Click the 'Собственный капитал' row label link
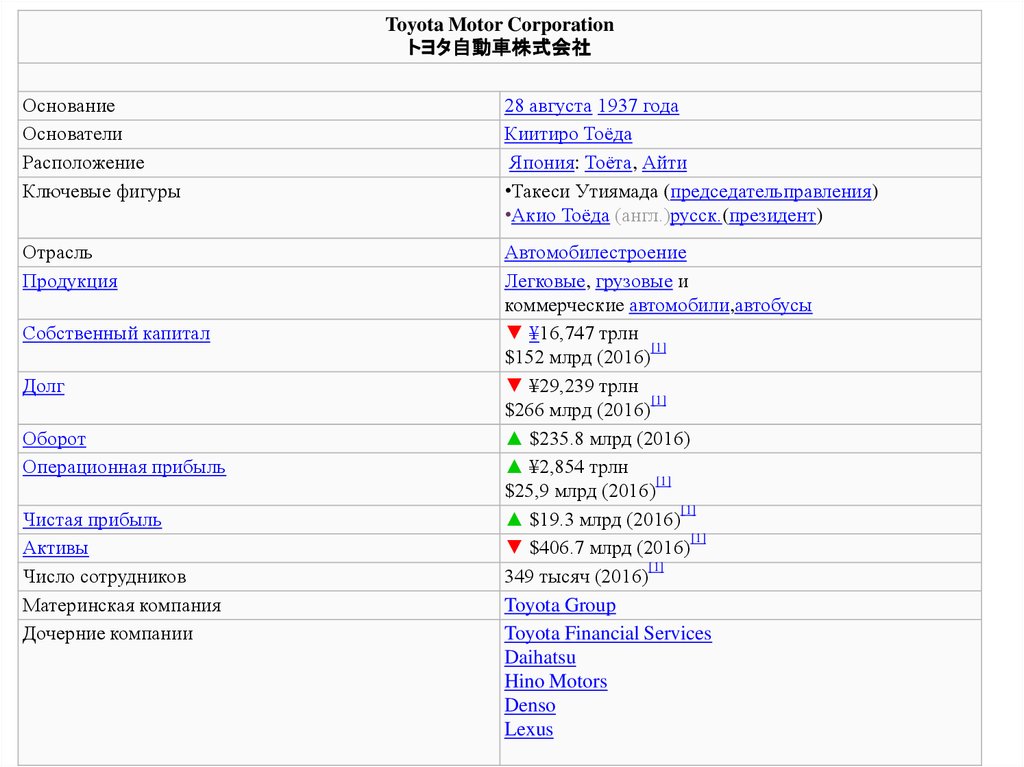 116,334
